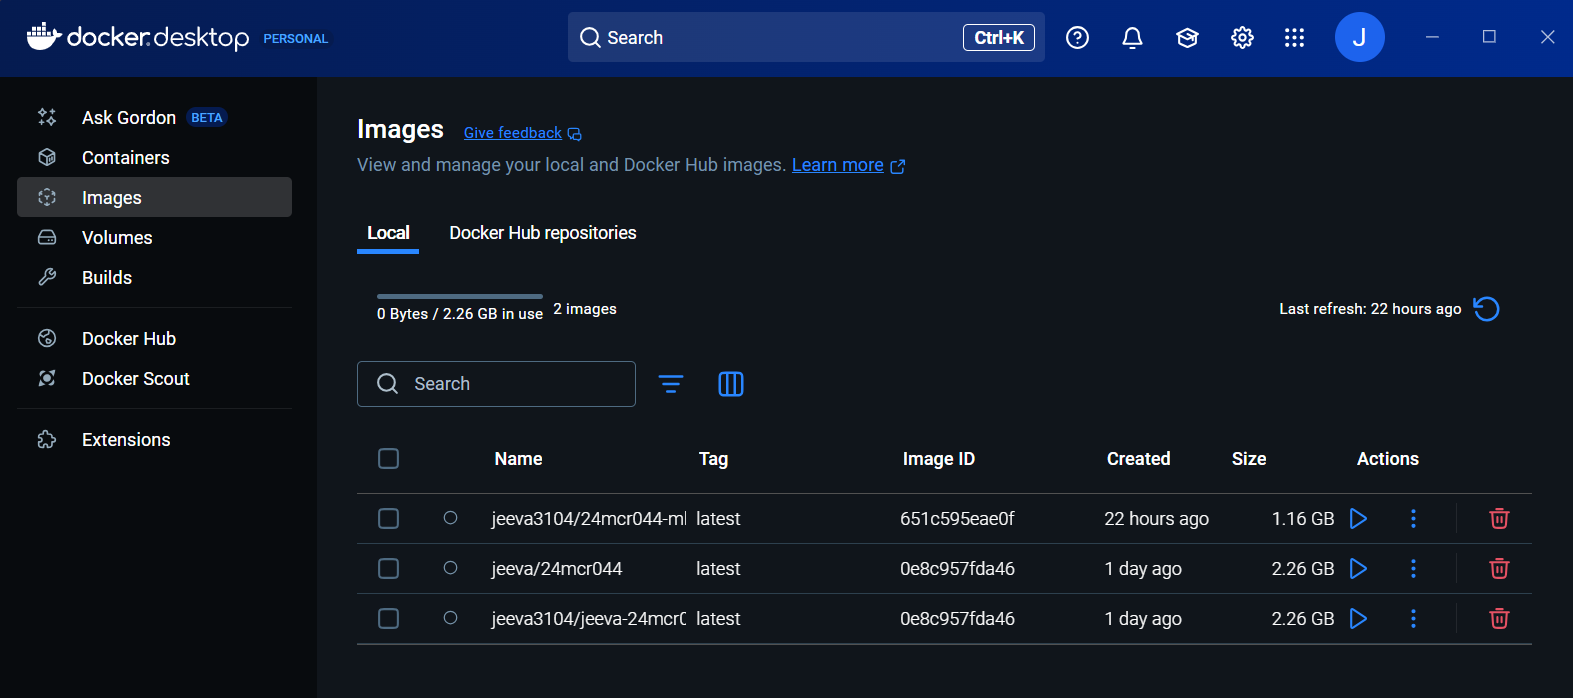This screenshot has height=698, width=1573.
Task: Select all images with header checkbox
Action: click(389, 459)
